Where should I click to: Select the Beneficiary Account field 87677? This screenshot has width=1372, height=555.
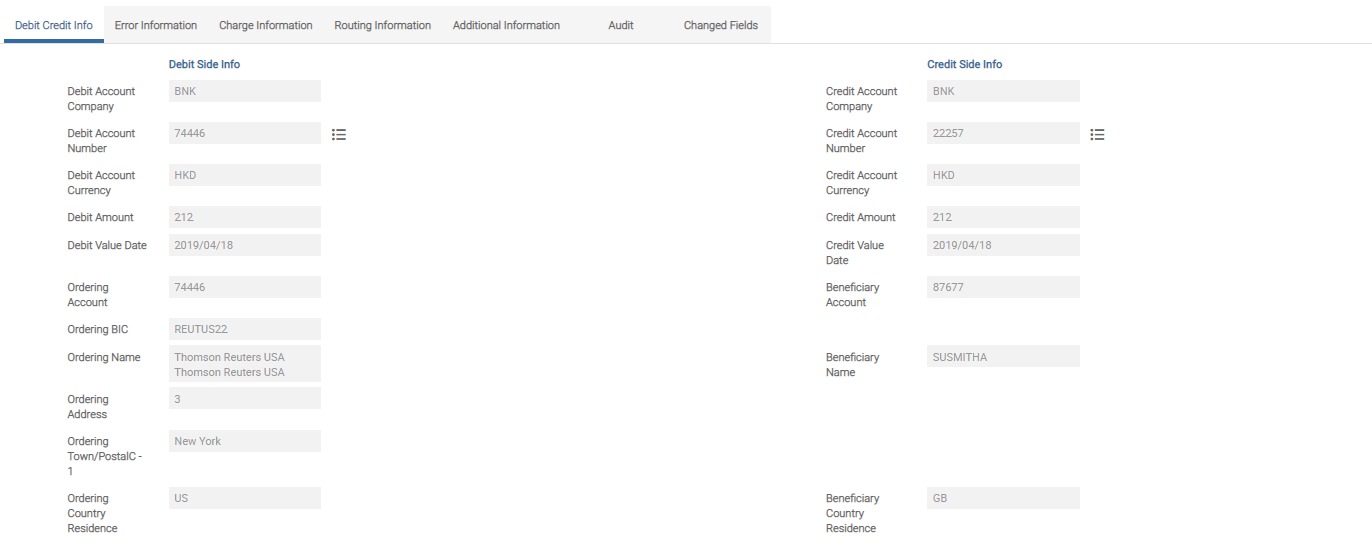(1003, 287)
